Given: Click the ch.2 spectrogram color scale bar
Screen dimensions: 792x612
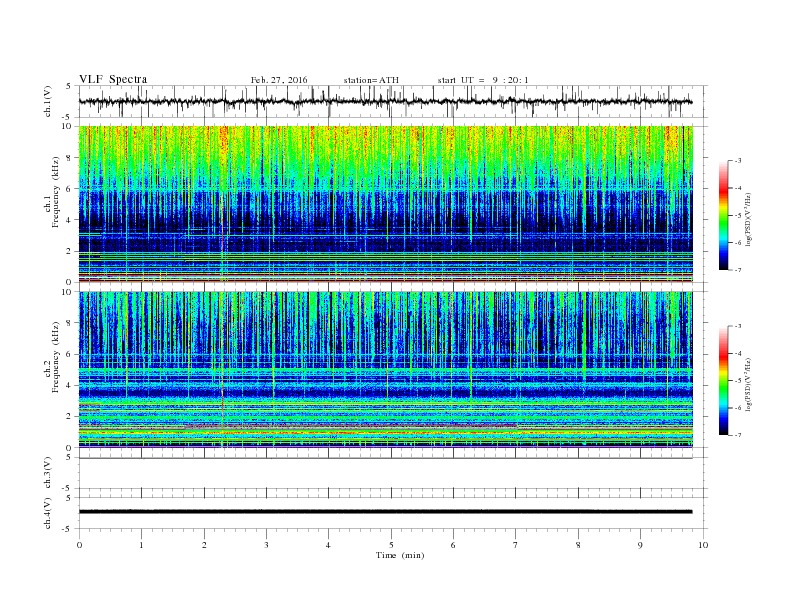Looking at the screenshot, I should click(724, 380).
